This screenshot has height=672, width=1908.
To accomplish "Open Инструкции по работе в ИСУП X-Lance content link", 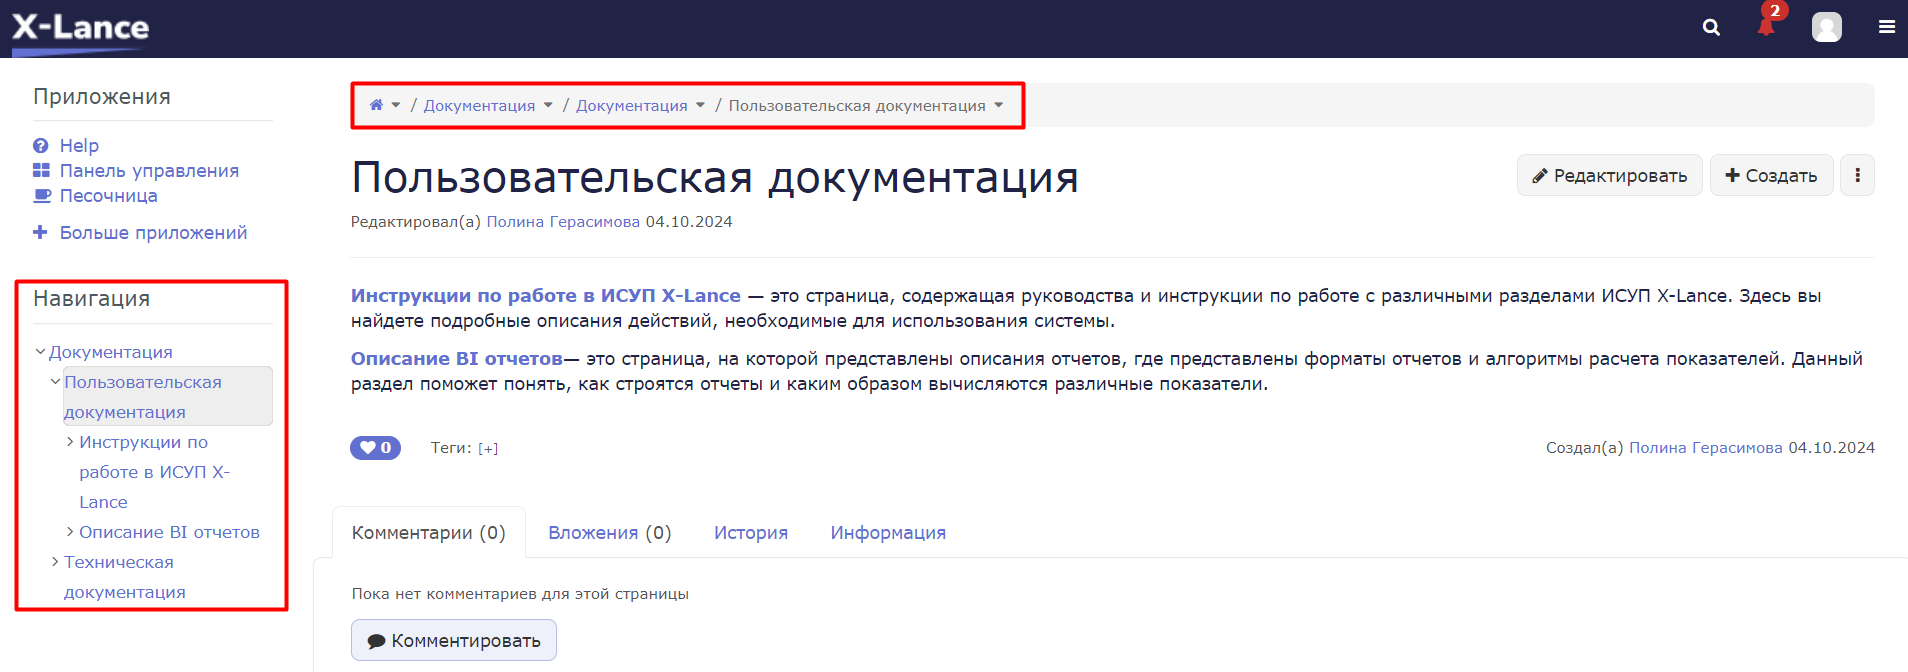I will [546, 296].
